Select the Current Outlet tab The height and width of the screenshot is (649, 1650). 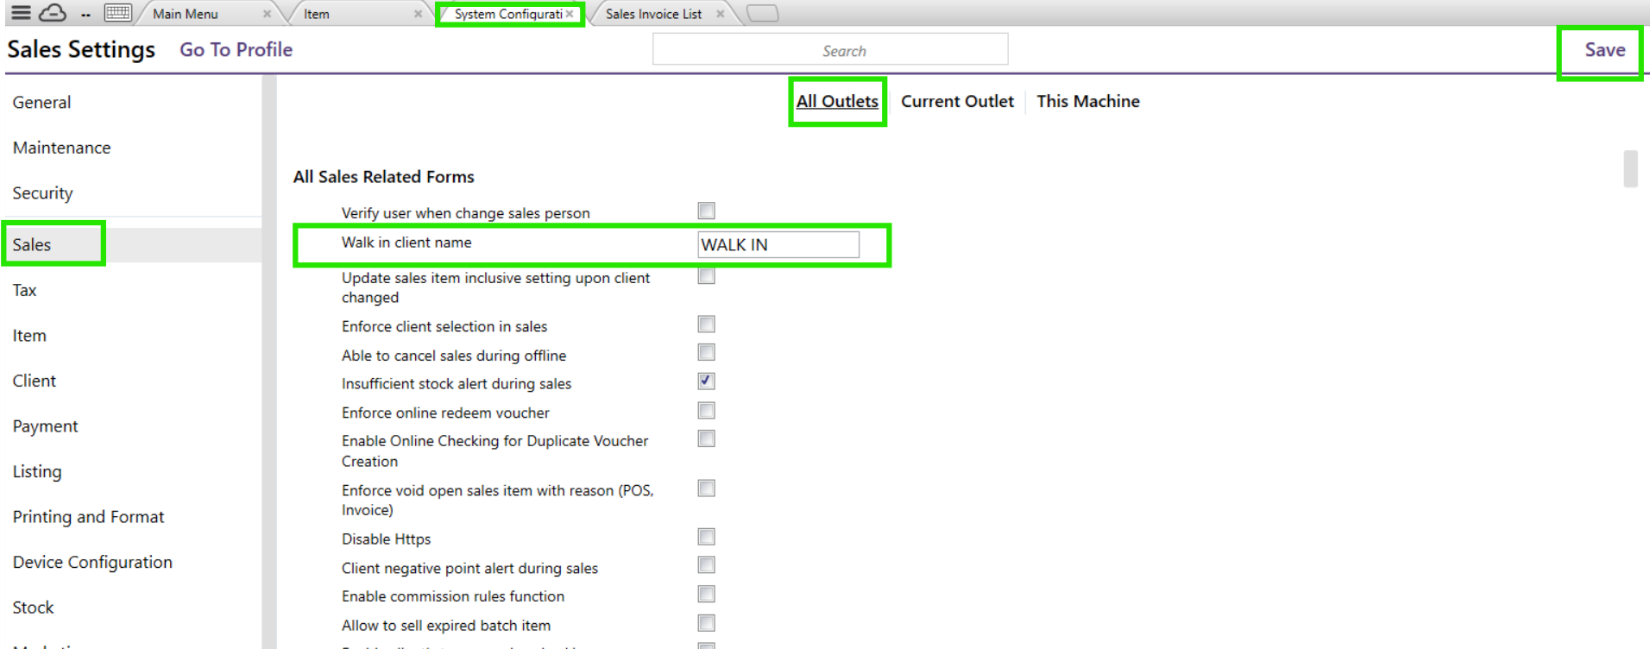pos(957,101)
